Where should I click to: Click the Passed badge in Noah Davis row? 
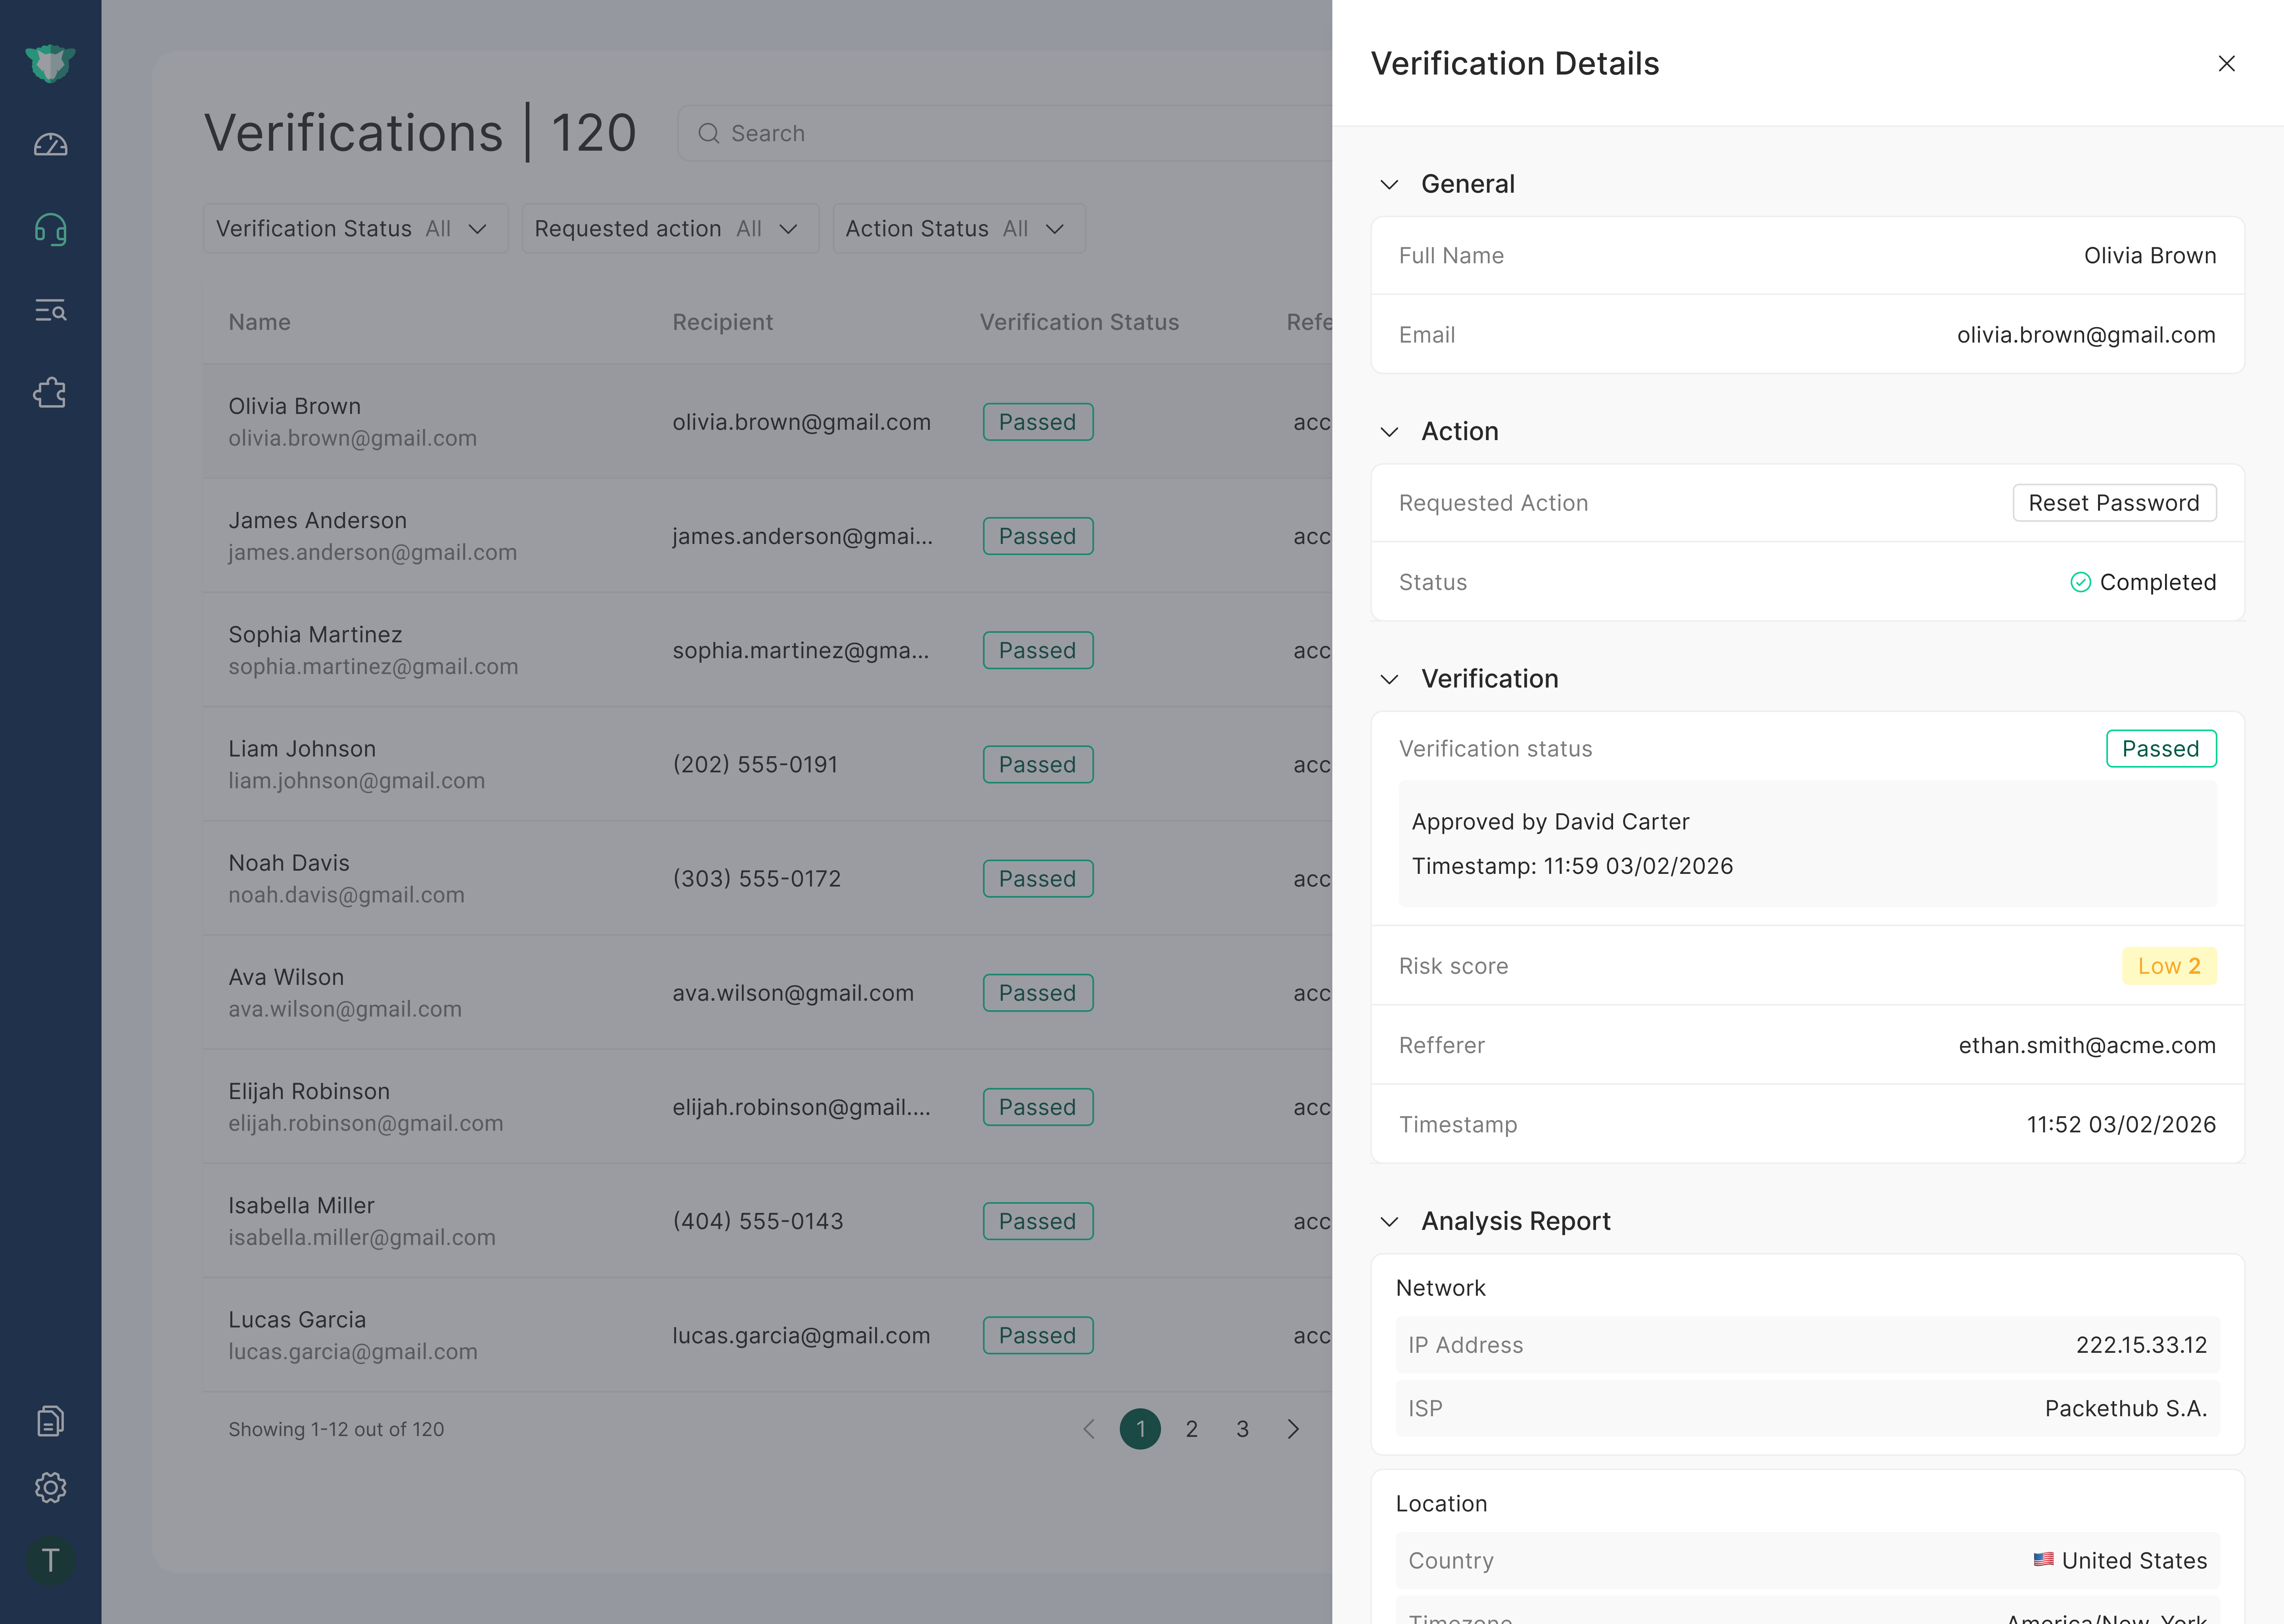(1038, 879)
